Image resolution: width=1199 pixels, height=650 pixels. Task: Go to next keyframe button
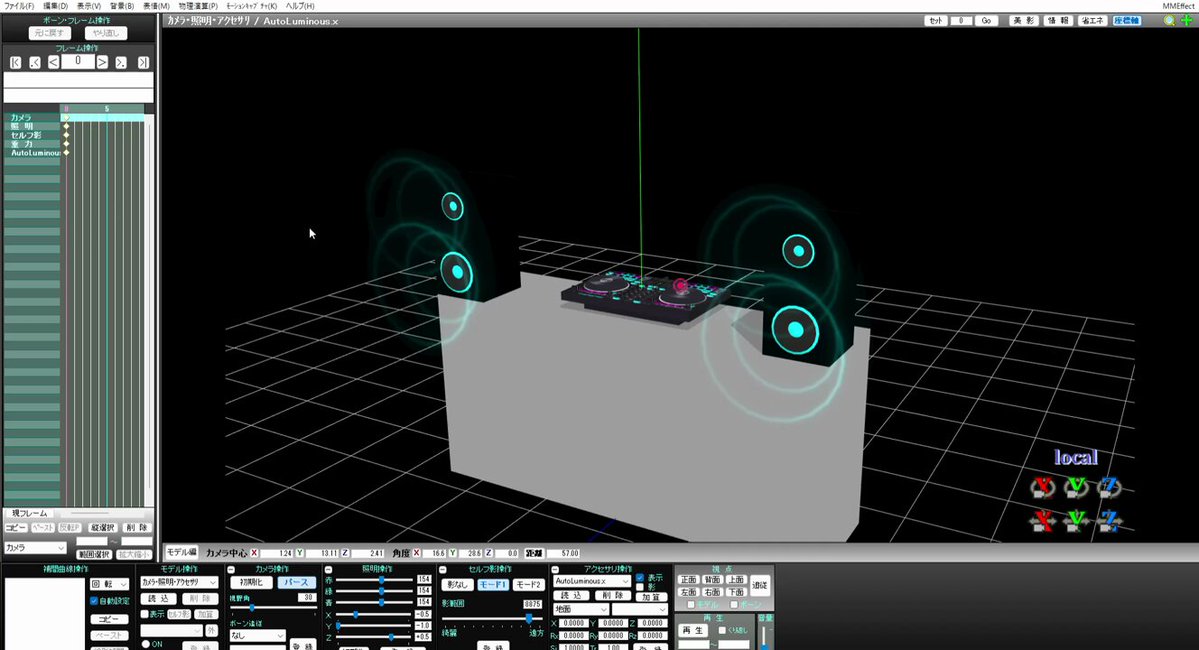coord(121,63)
